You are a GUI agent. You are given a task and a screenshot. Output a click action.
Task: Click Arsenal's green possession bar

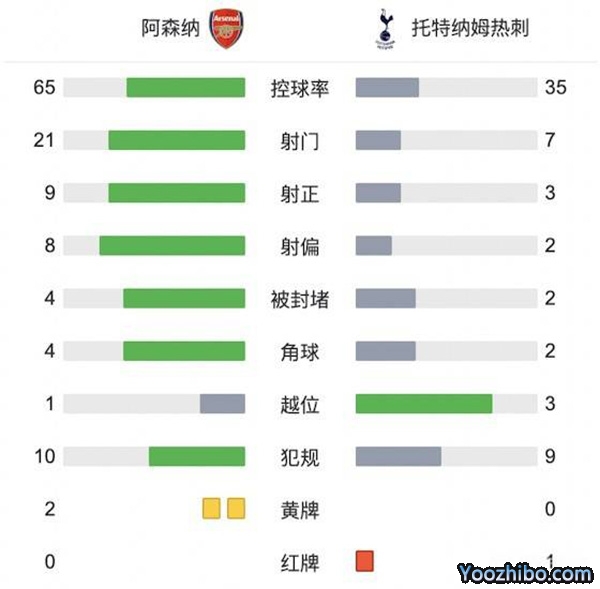185,88
